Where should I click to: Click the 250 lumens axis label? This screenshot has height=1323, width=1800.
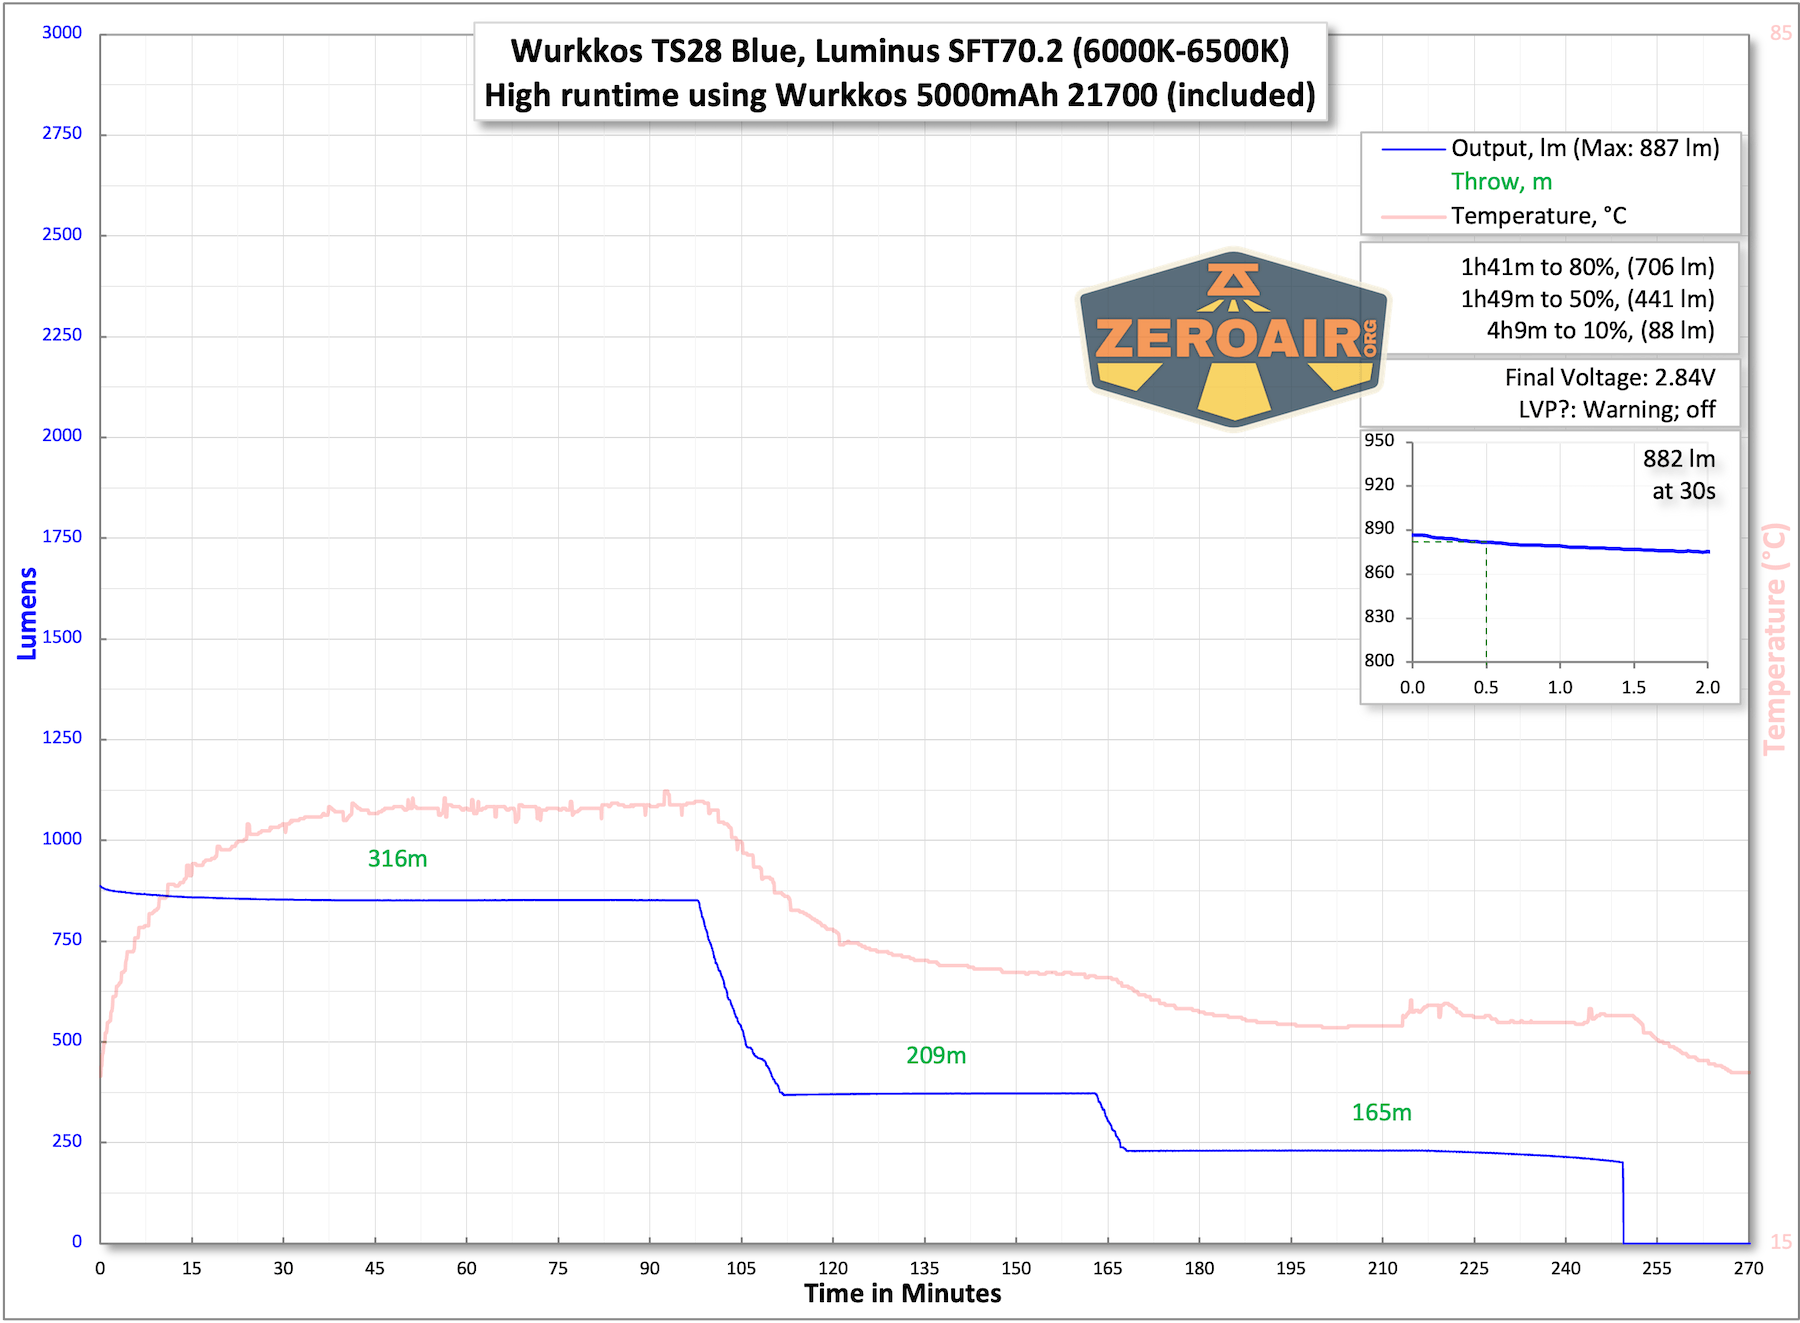(x=67, y=1141)
